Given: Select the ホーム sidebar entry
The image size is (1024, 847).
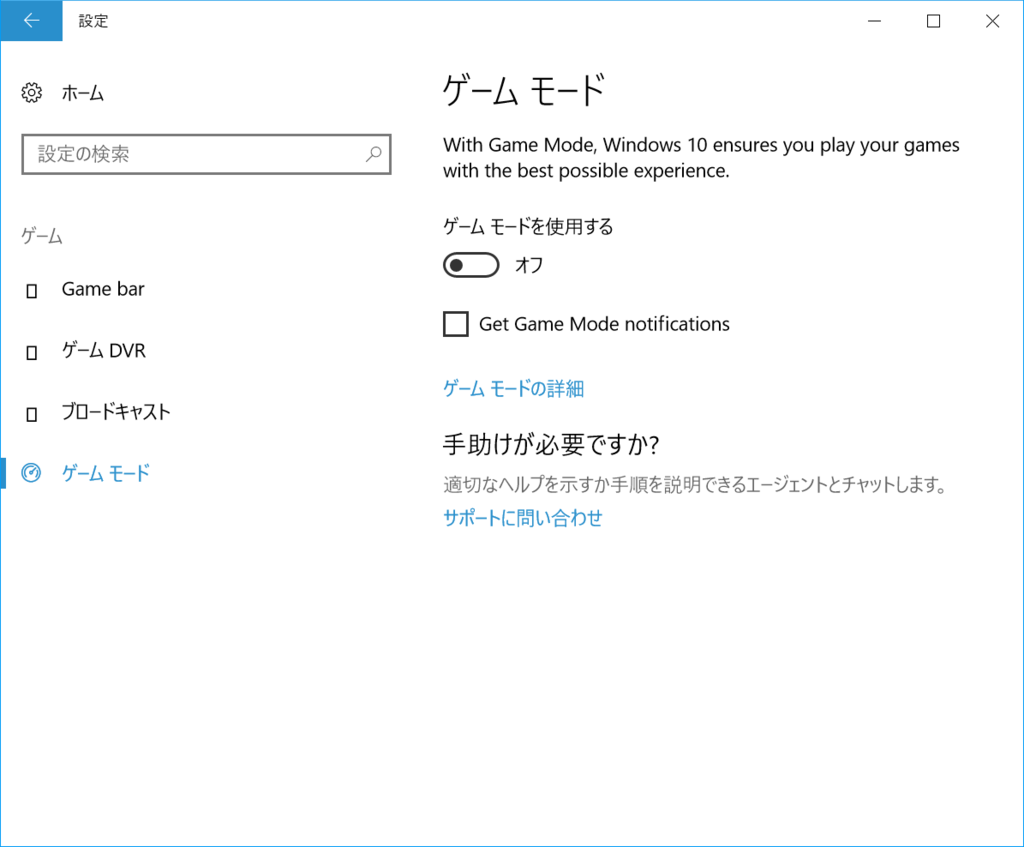Looking at the screenshot, I should pyautogui.click(x=82, y=92).
